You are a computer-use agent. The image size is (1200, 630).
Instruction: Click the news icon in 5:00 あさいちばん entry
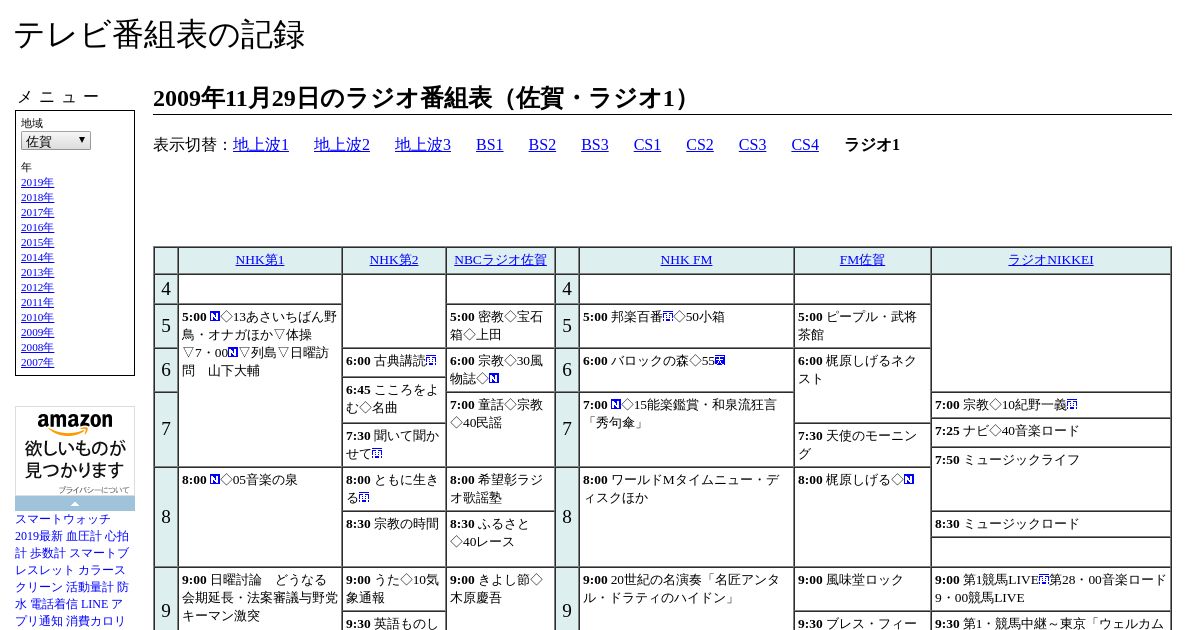coord(215,317)
